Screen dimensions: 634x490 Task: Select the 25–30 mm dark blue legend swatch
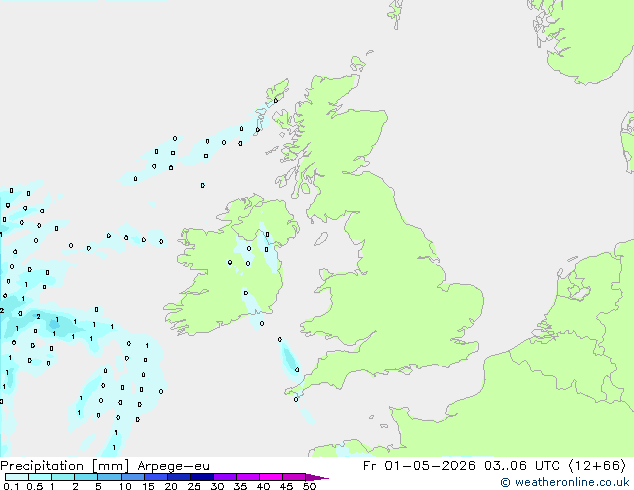(x=202, y=477)
